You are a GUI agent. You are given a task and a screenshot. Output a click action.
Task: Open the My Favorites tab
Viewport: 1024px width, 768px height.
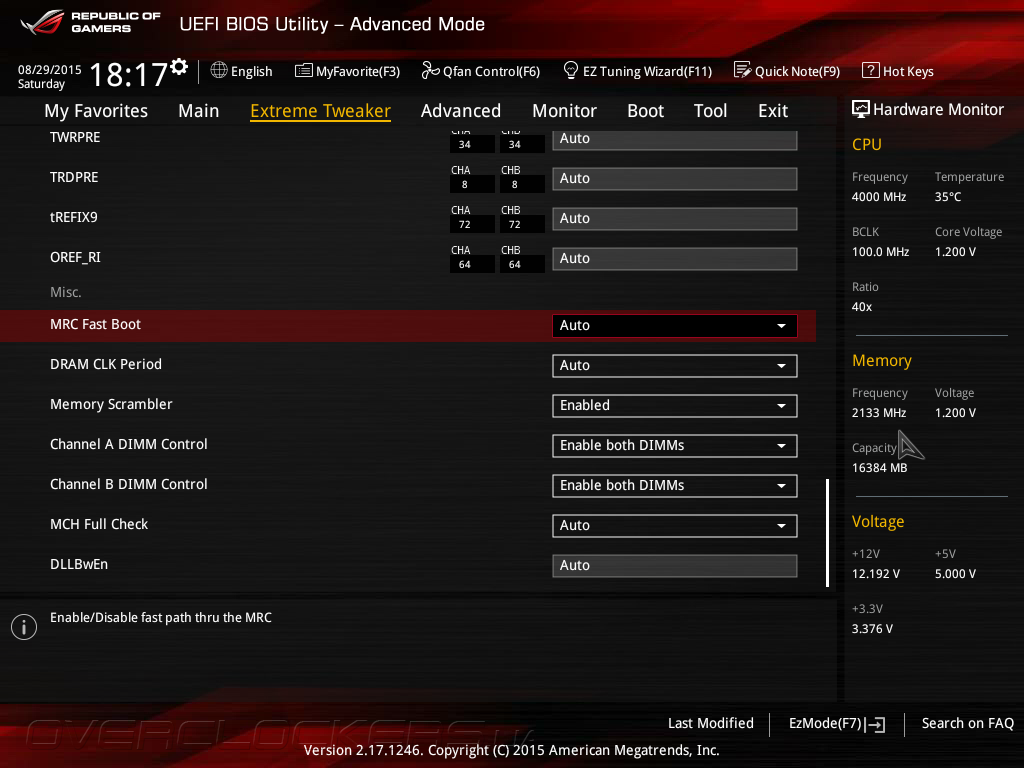coord(96,111)
